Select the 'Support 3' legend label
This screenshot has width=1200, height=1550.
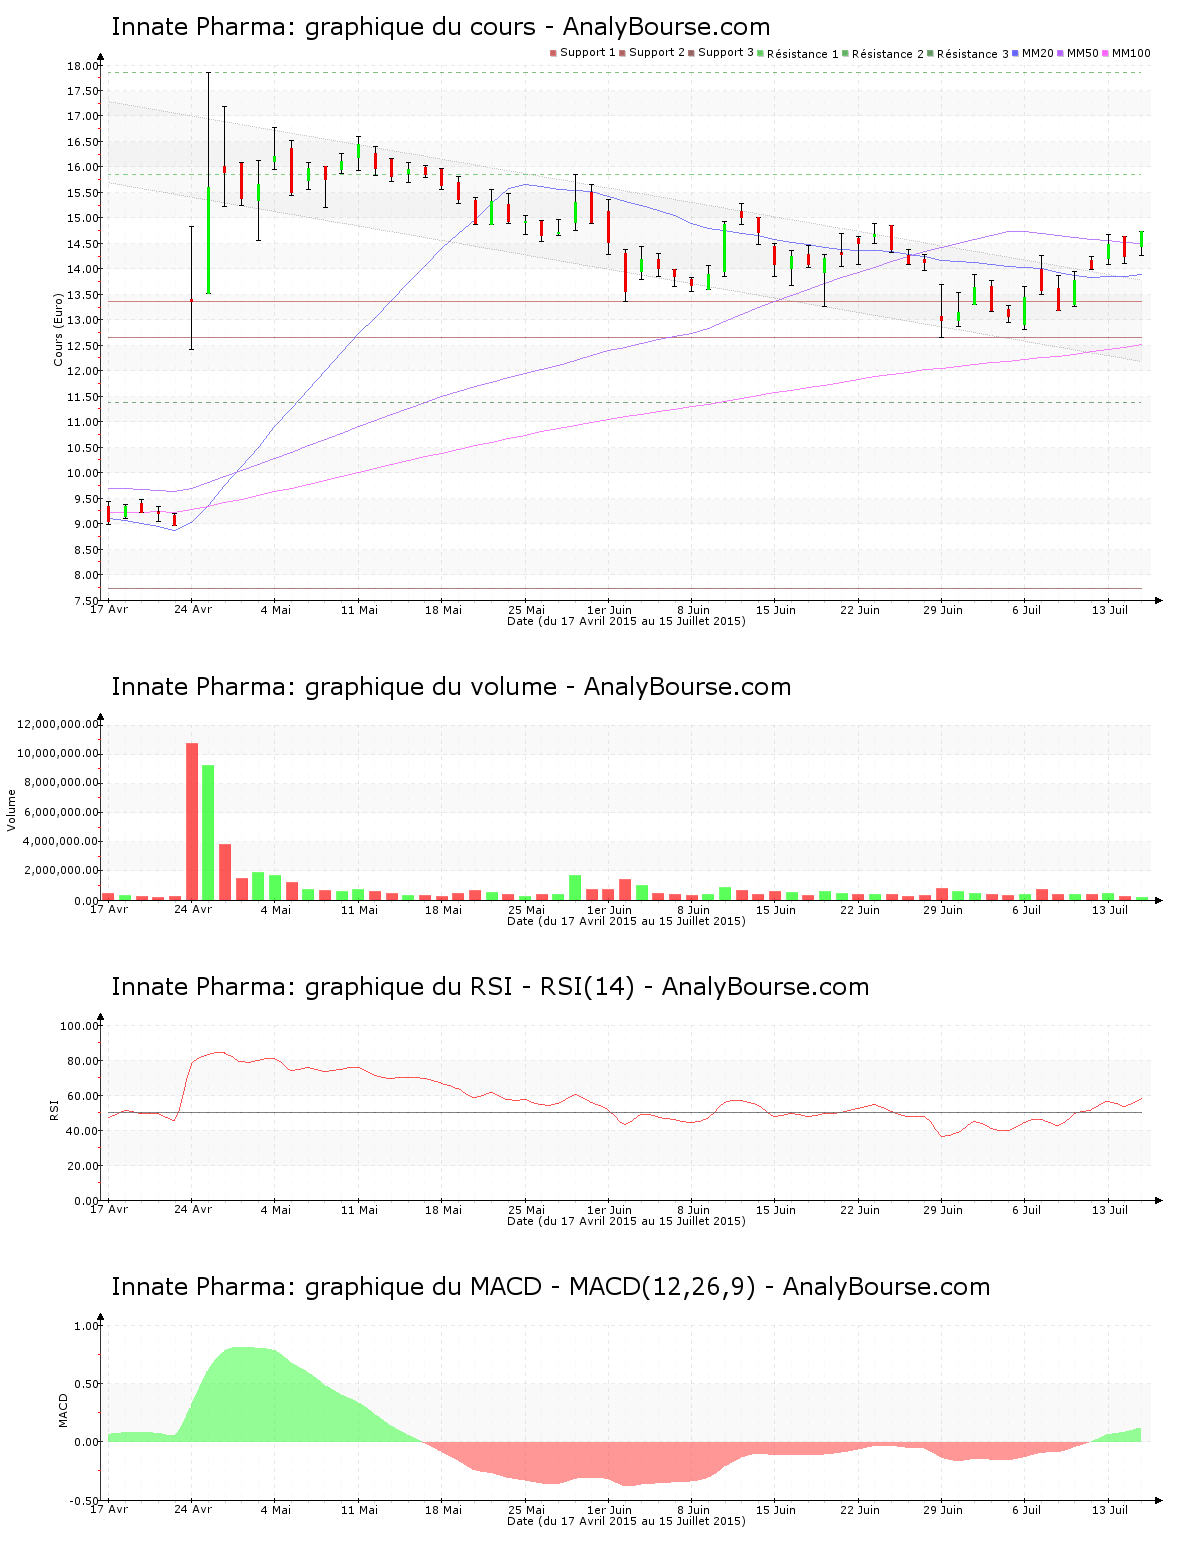tap(726, 53)
